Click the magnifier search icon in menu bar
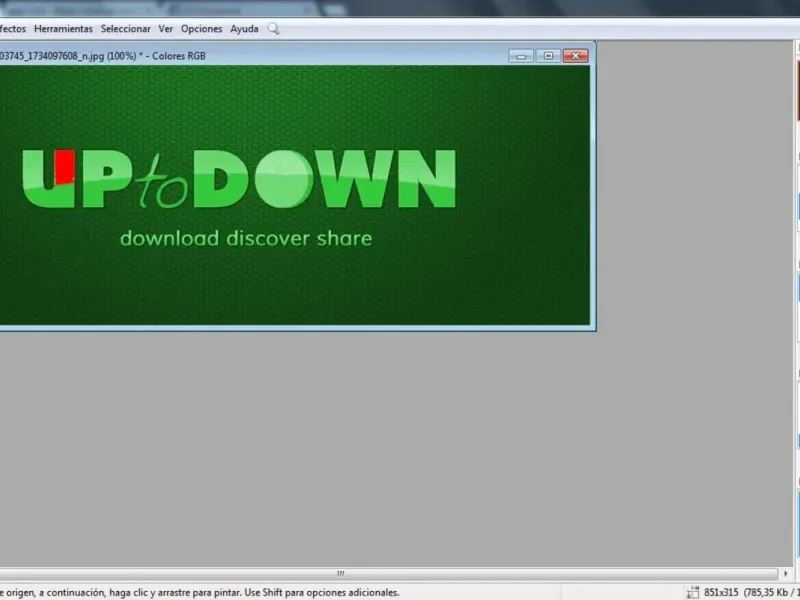 coord(273,29)
